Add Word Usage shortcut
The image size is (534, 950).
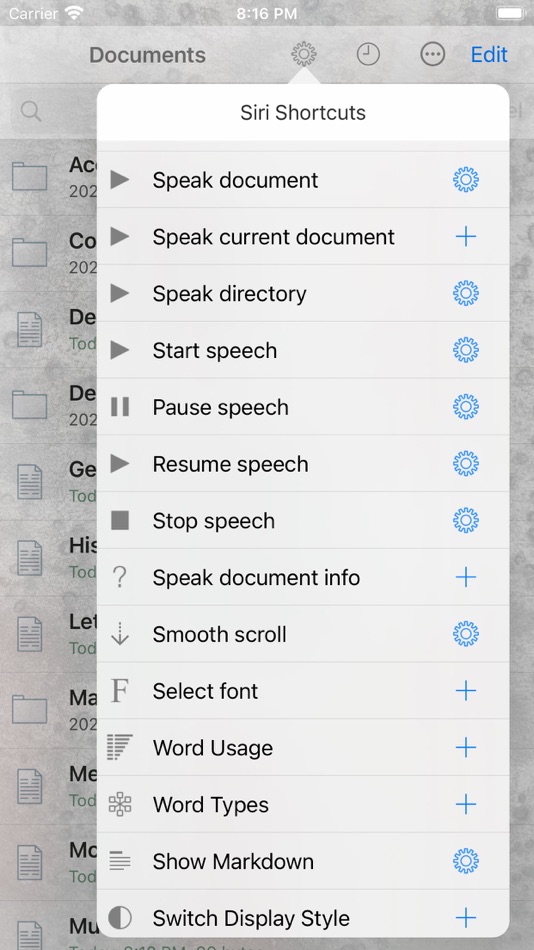[466, 748]
